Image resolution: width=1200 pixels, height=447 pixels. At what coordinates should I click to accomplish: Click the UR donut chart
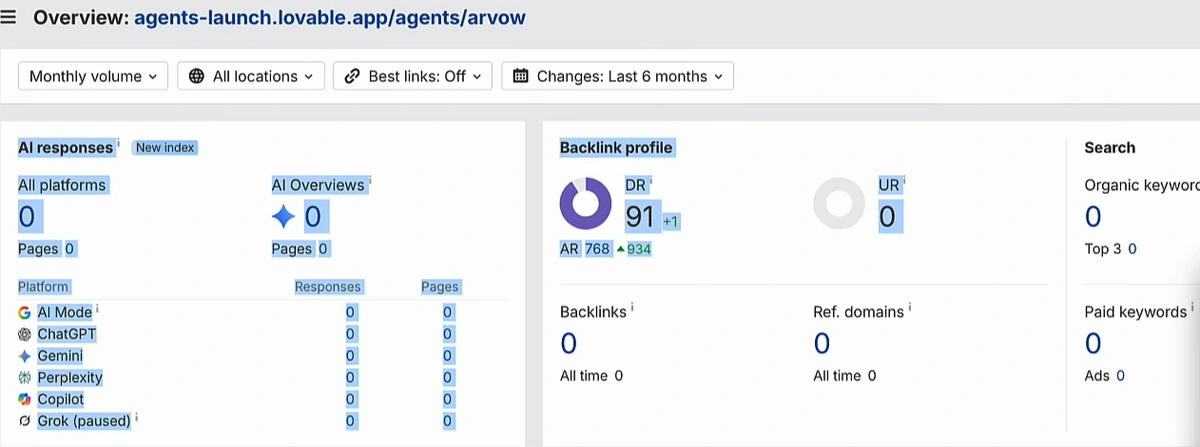pos(839,204)
